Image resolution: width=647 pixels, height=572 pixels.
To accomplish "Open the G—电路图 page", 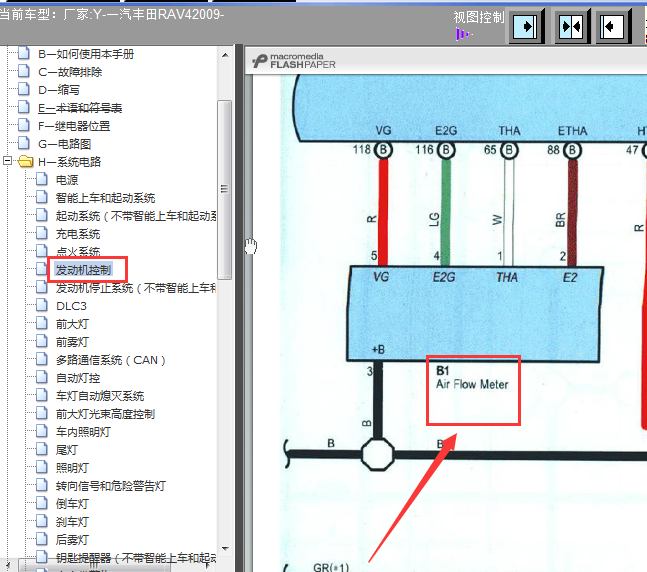I will [64, 144].
